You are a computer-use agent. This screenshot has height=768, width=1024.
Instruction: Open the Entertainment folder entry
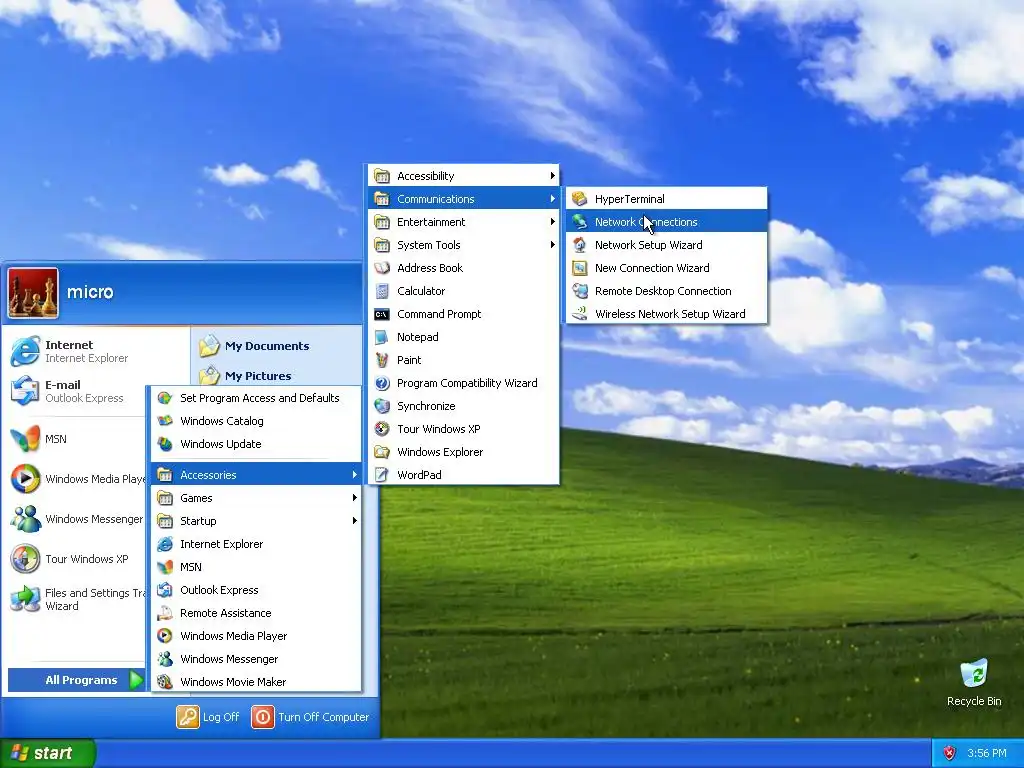(x=464, y=222)
